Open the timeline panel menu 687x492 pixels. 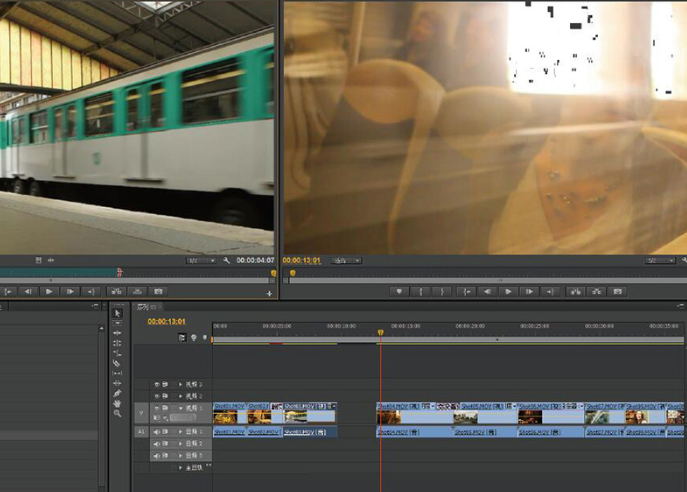680,306
